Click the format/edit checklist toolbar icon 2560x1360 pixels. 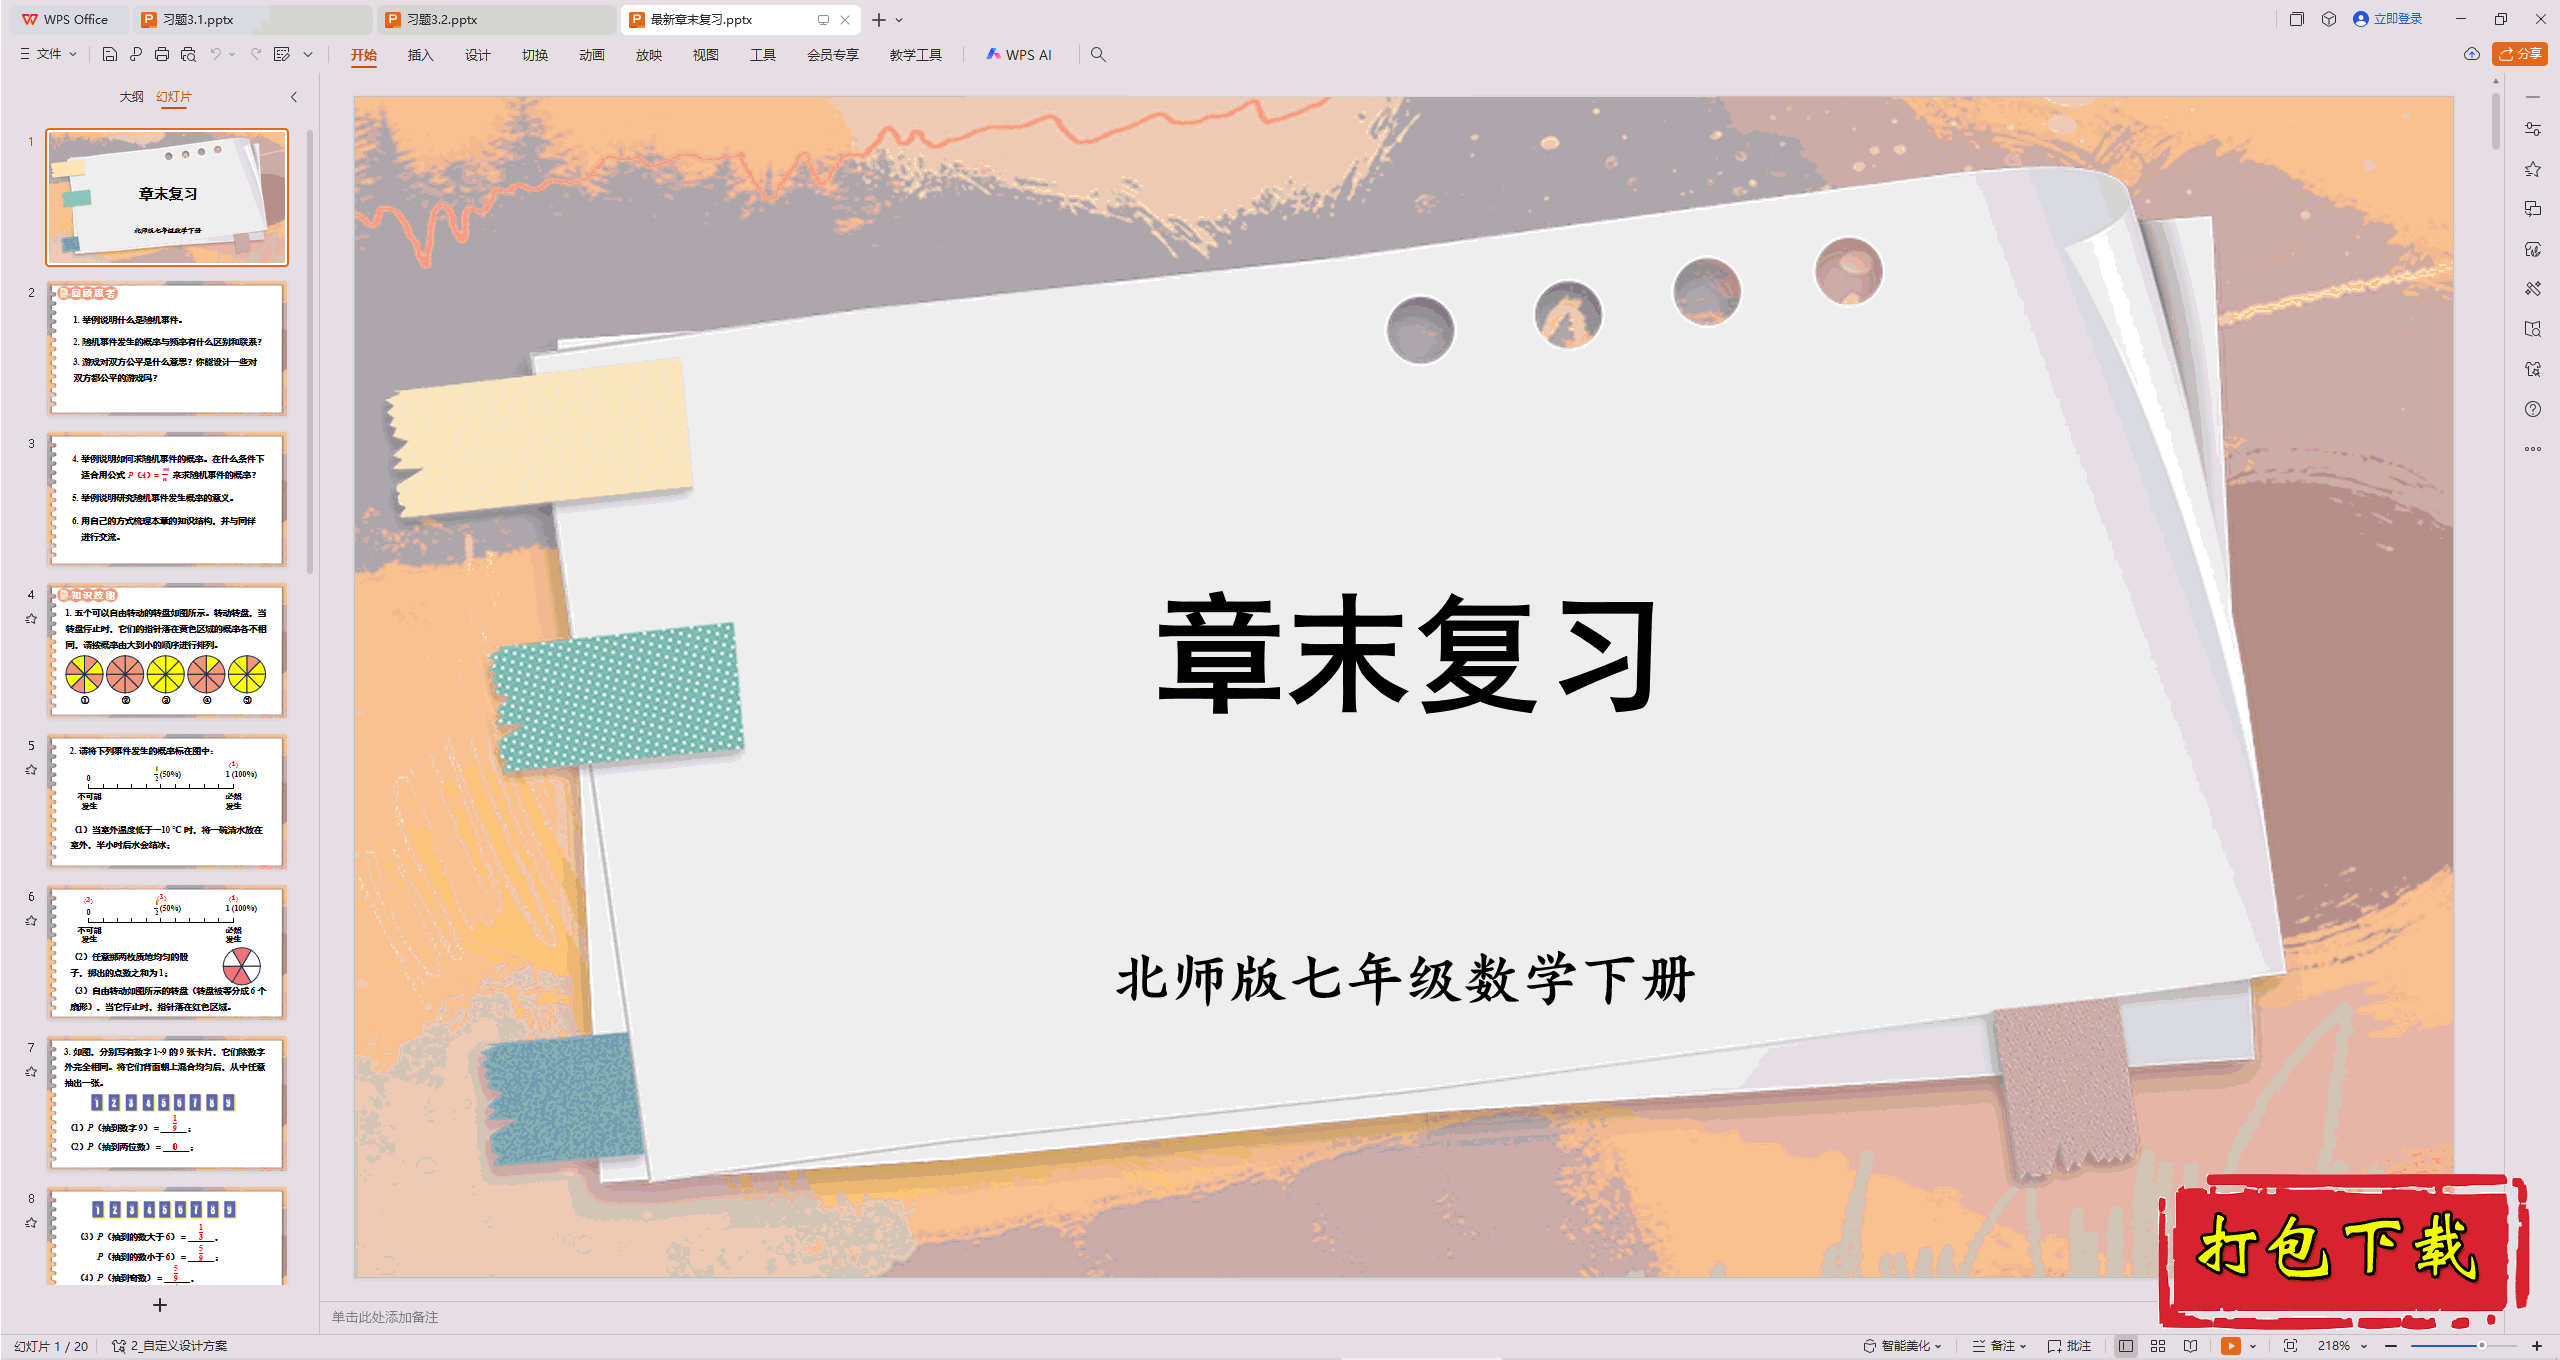(282, 54)
